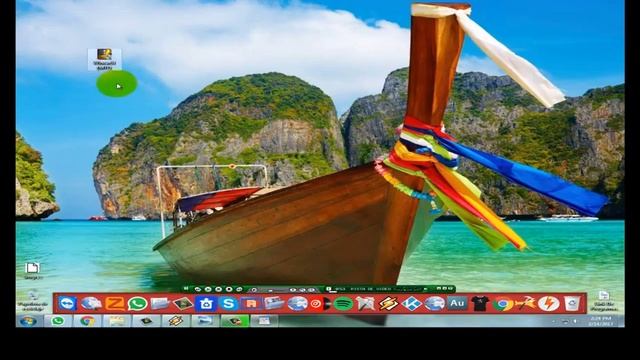Open globe icon left of Audition
640x360 pixels.
coord(434,303)
